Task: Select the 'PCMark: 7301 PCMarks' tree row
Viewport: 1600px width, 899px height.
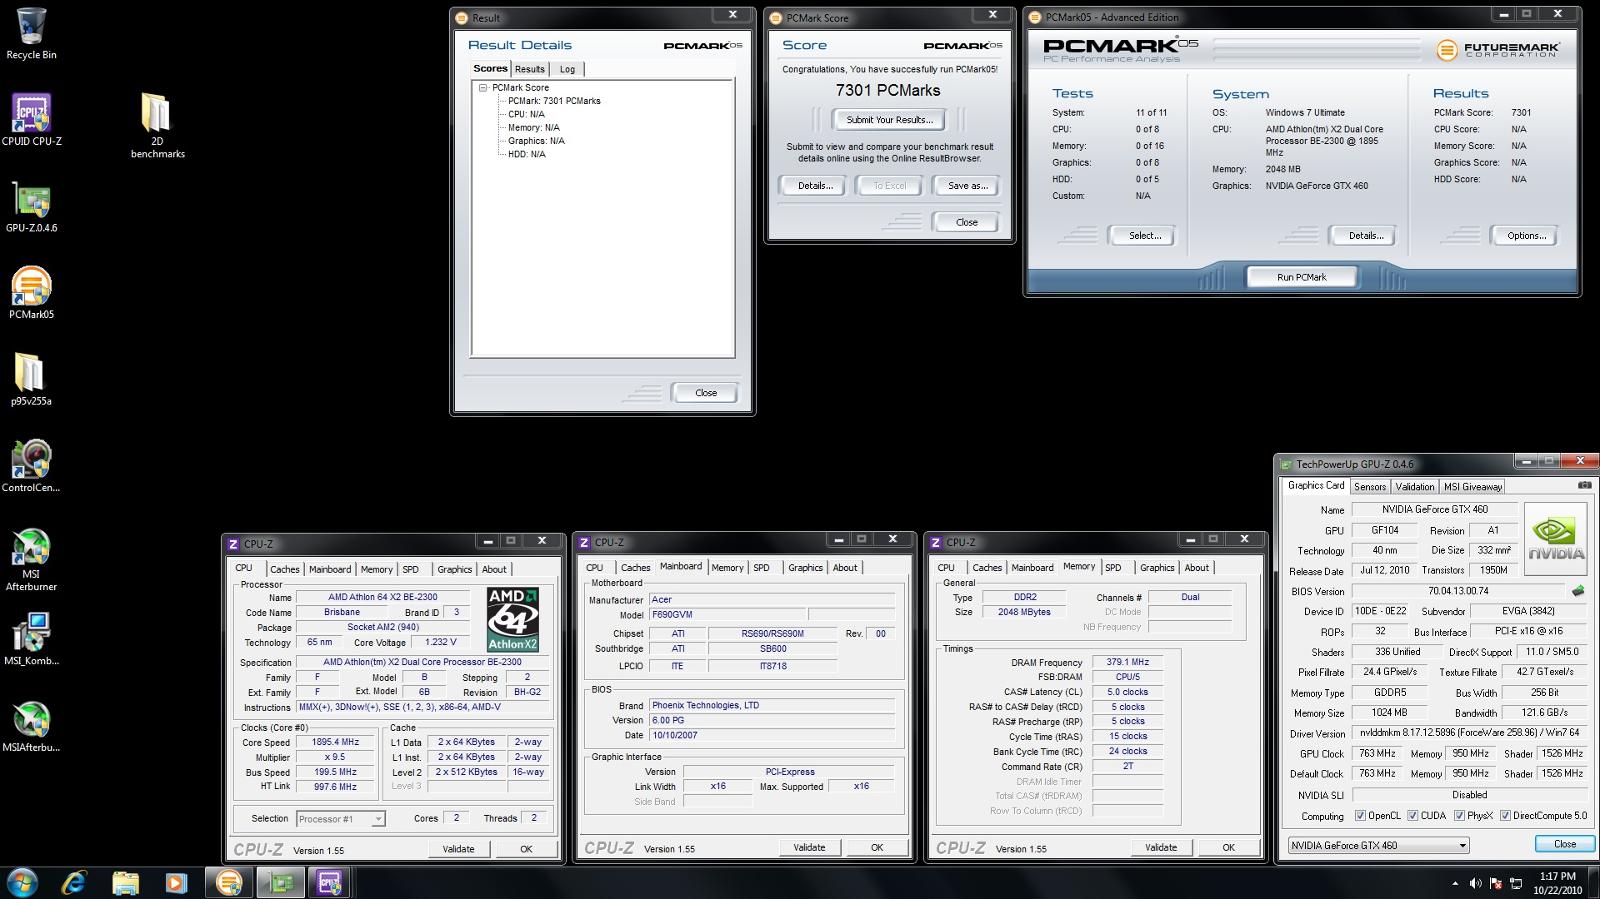Action: tap(554, 101)
